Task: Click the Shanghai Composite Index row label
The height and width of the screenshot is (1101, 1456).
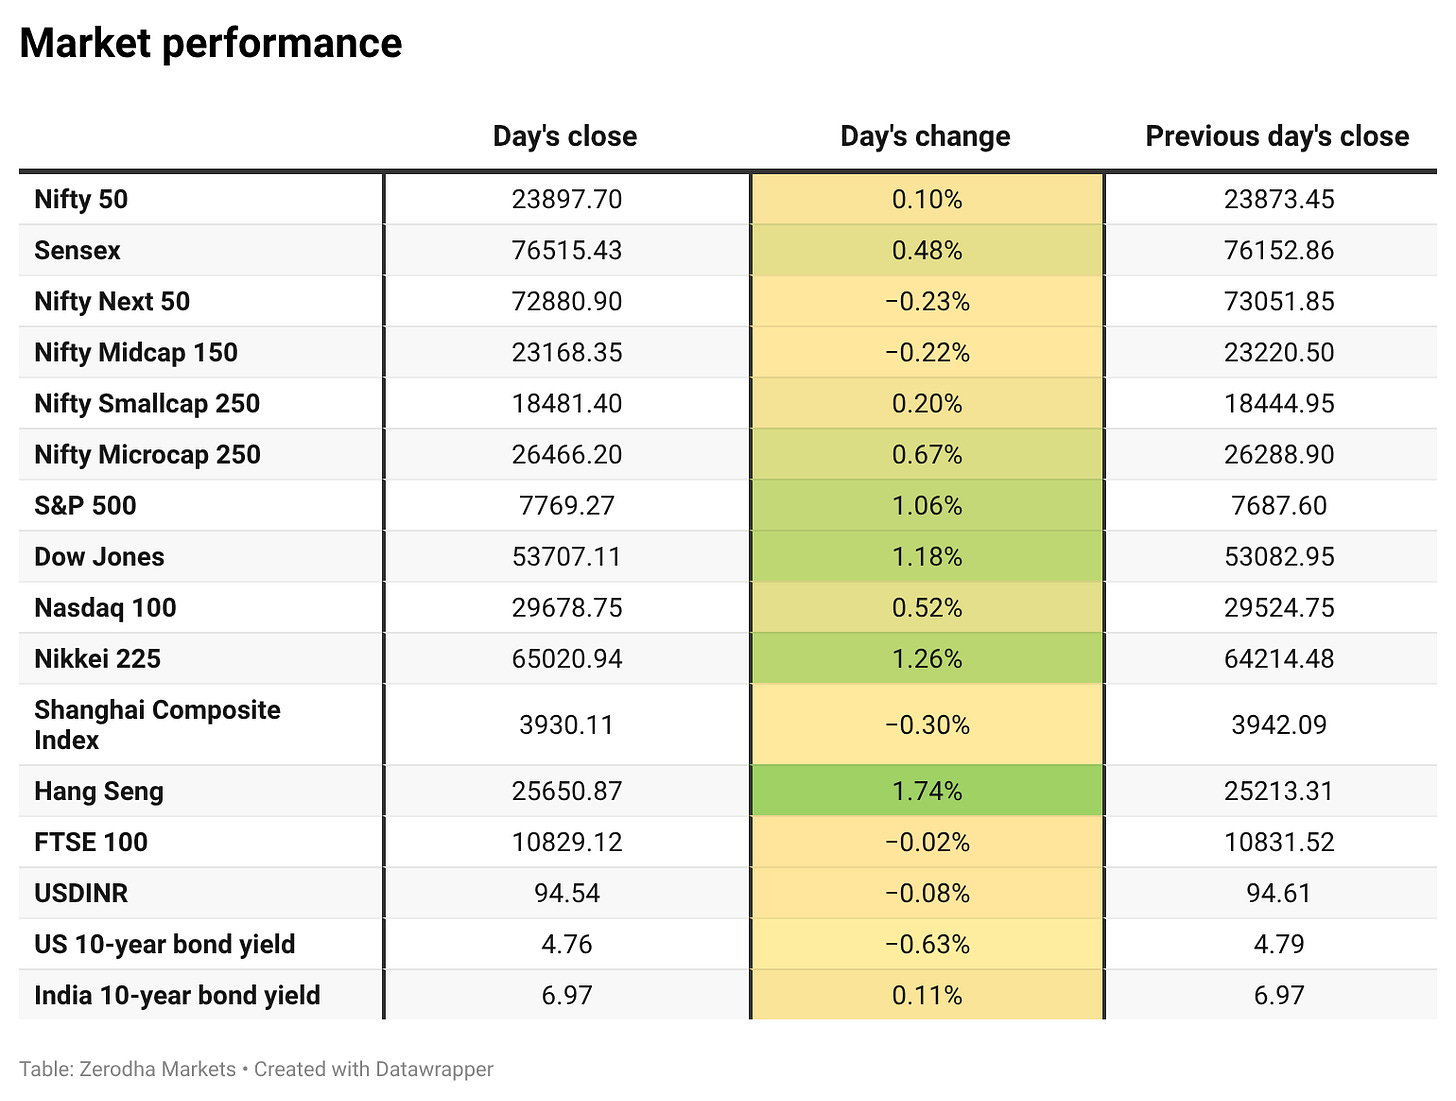Action: click(x=157, y=725)
